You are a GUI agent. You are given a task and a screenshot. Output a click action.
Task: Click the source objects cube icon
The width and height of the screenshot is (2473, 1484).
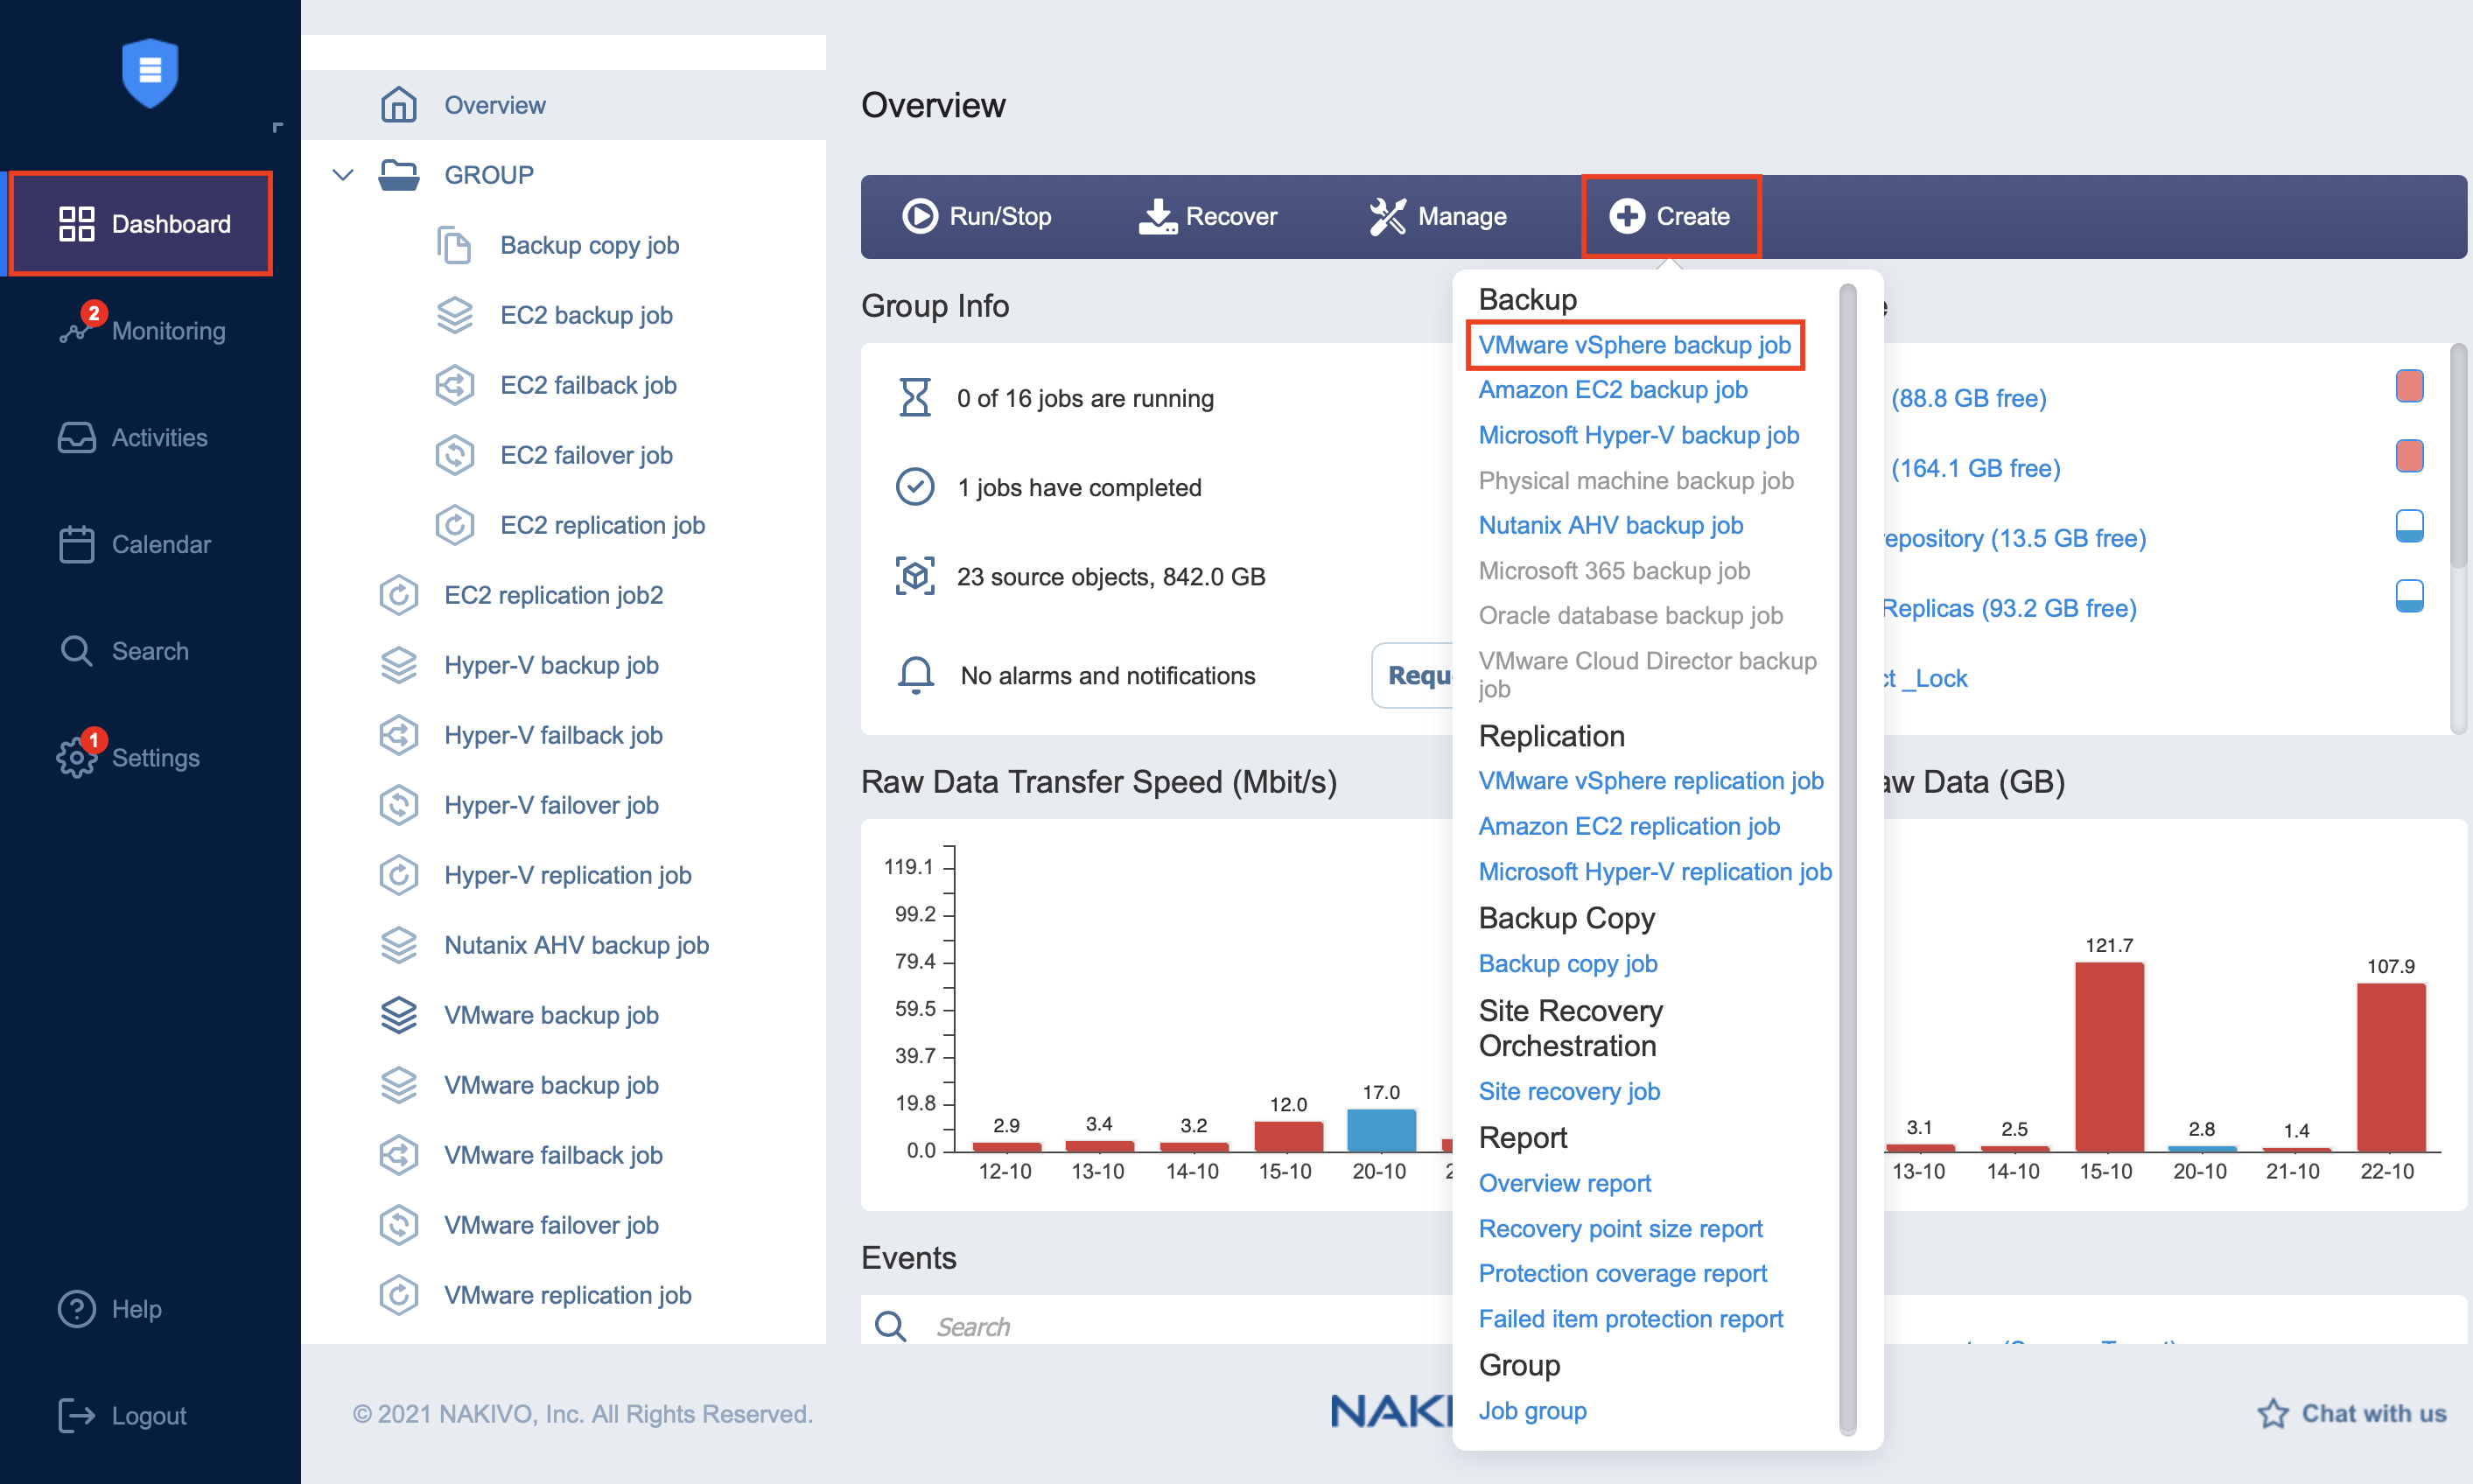914,576
